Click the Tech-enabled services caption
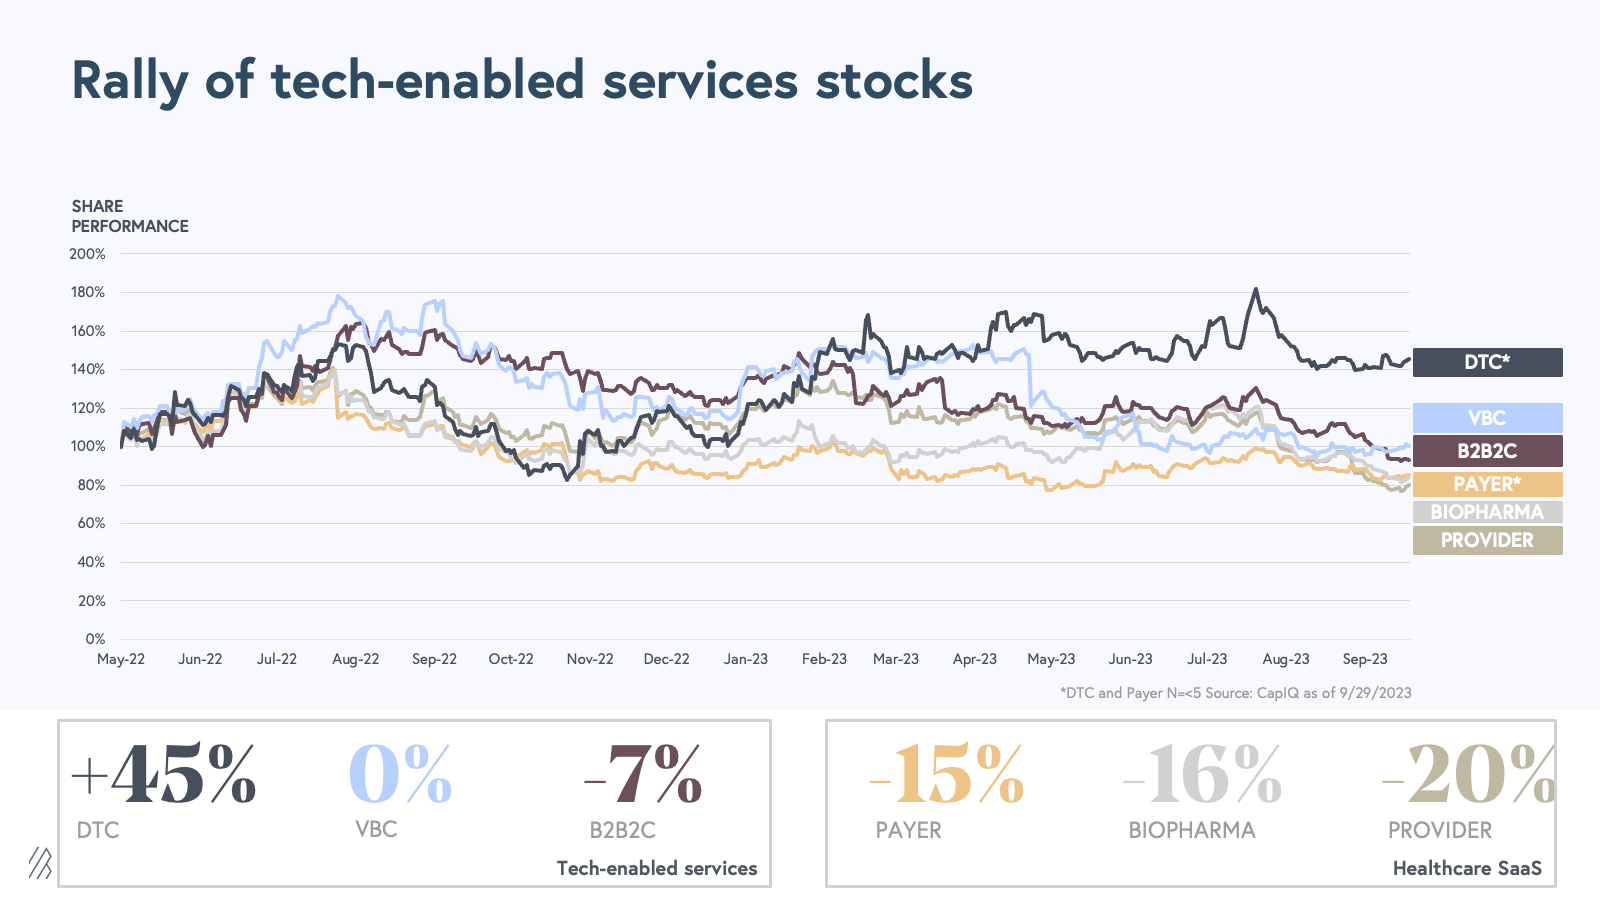This screenshot has height=900, width=1600. click(657, 868)
